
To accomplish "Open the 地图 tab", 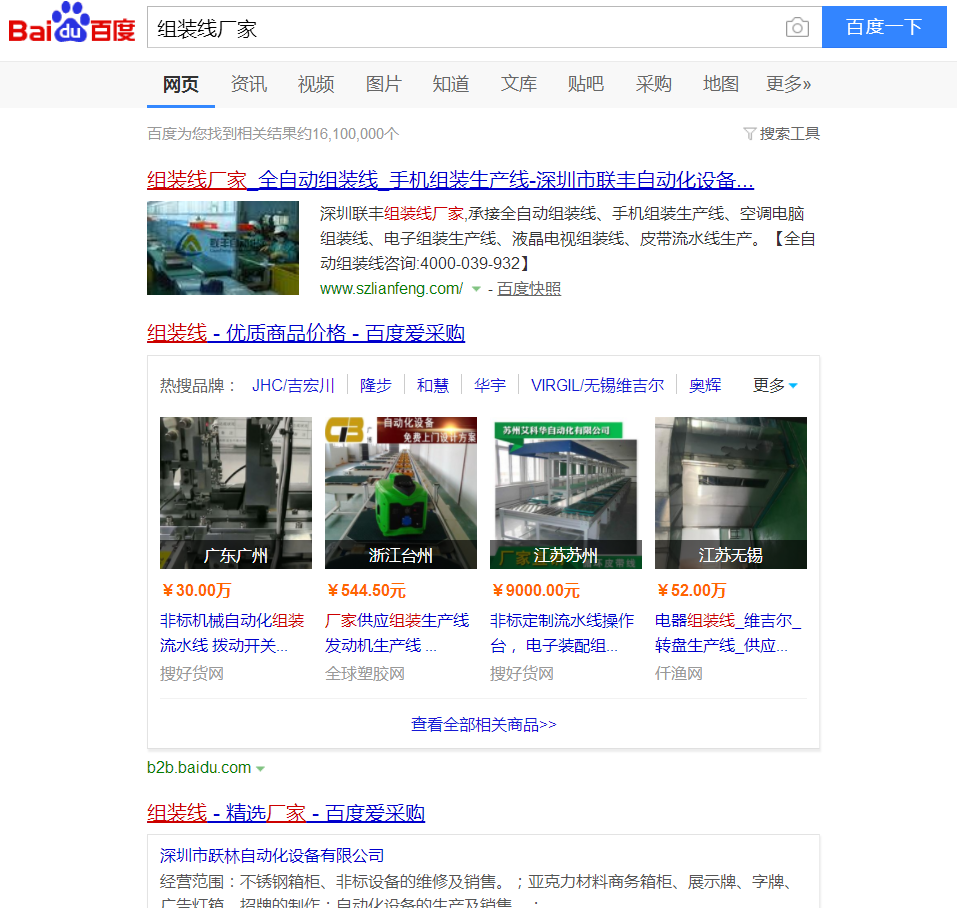I will (x=720, y=84).
